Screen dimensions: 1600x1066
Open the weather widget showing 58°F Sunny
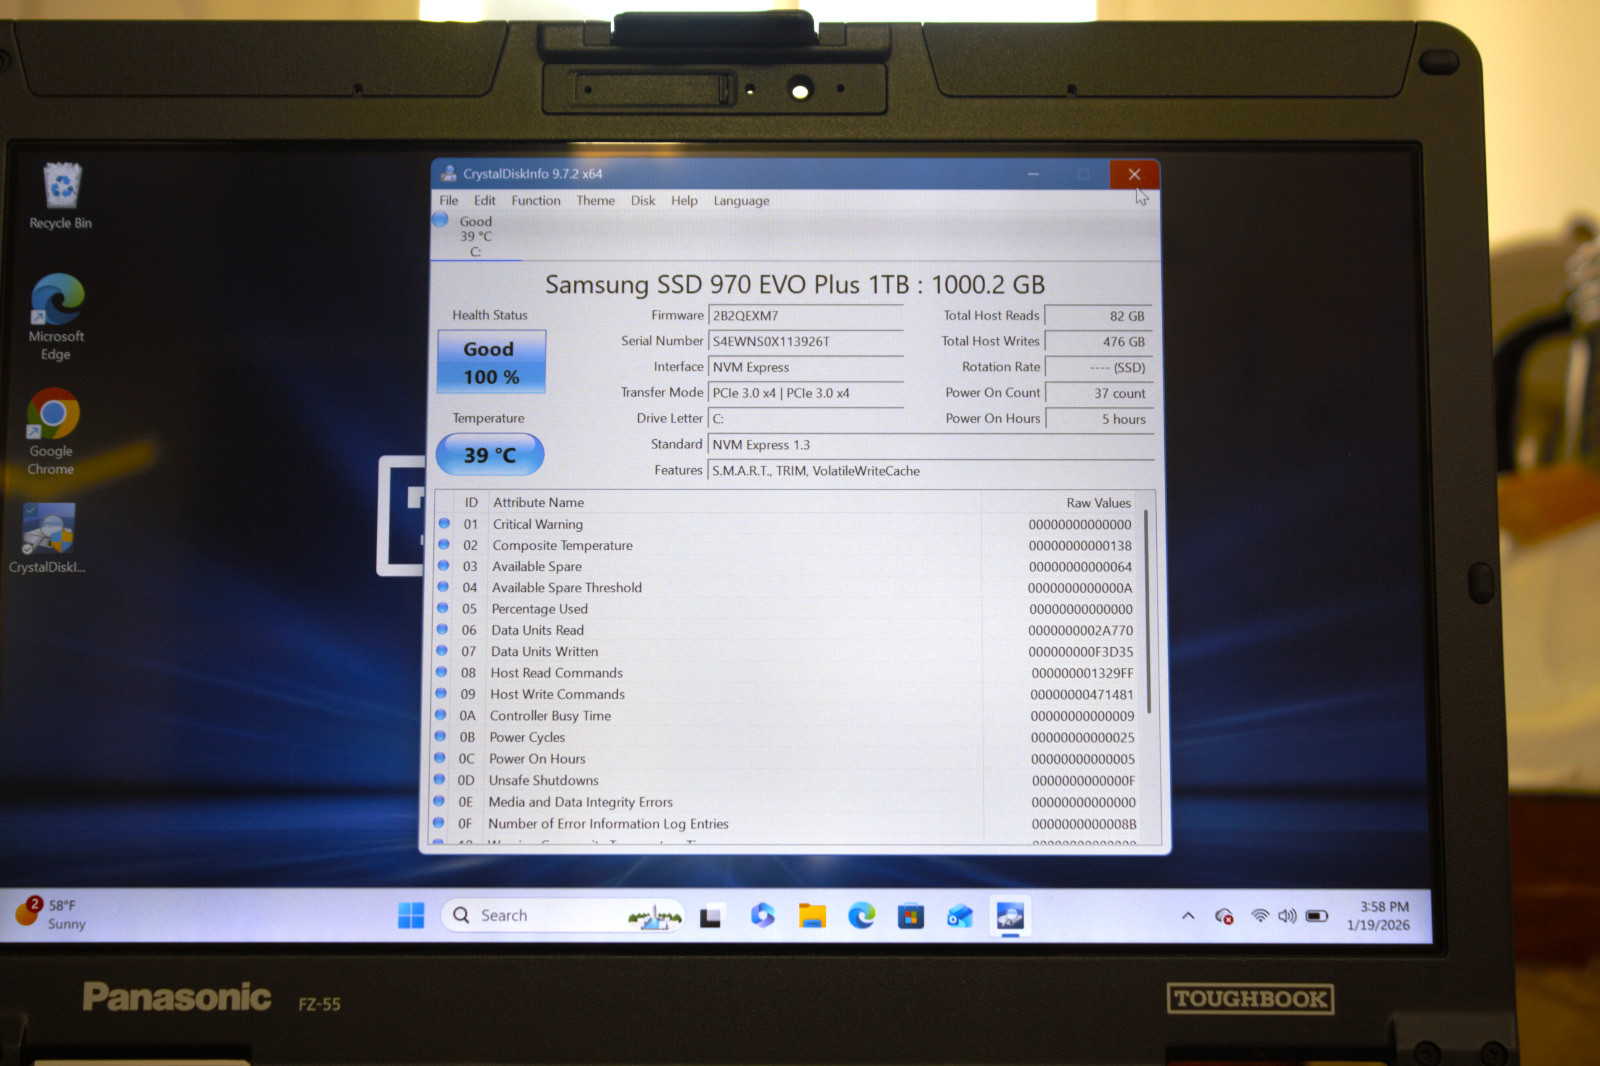point(52,914)
